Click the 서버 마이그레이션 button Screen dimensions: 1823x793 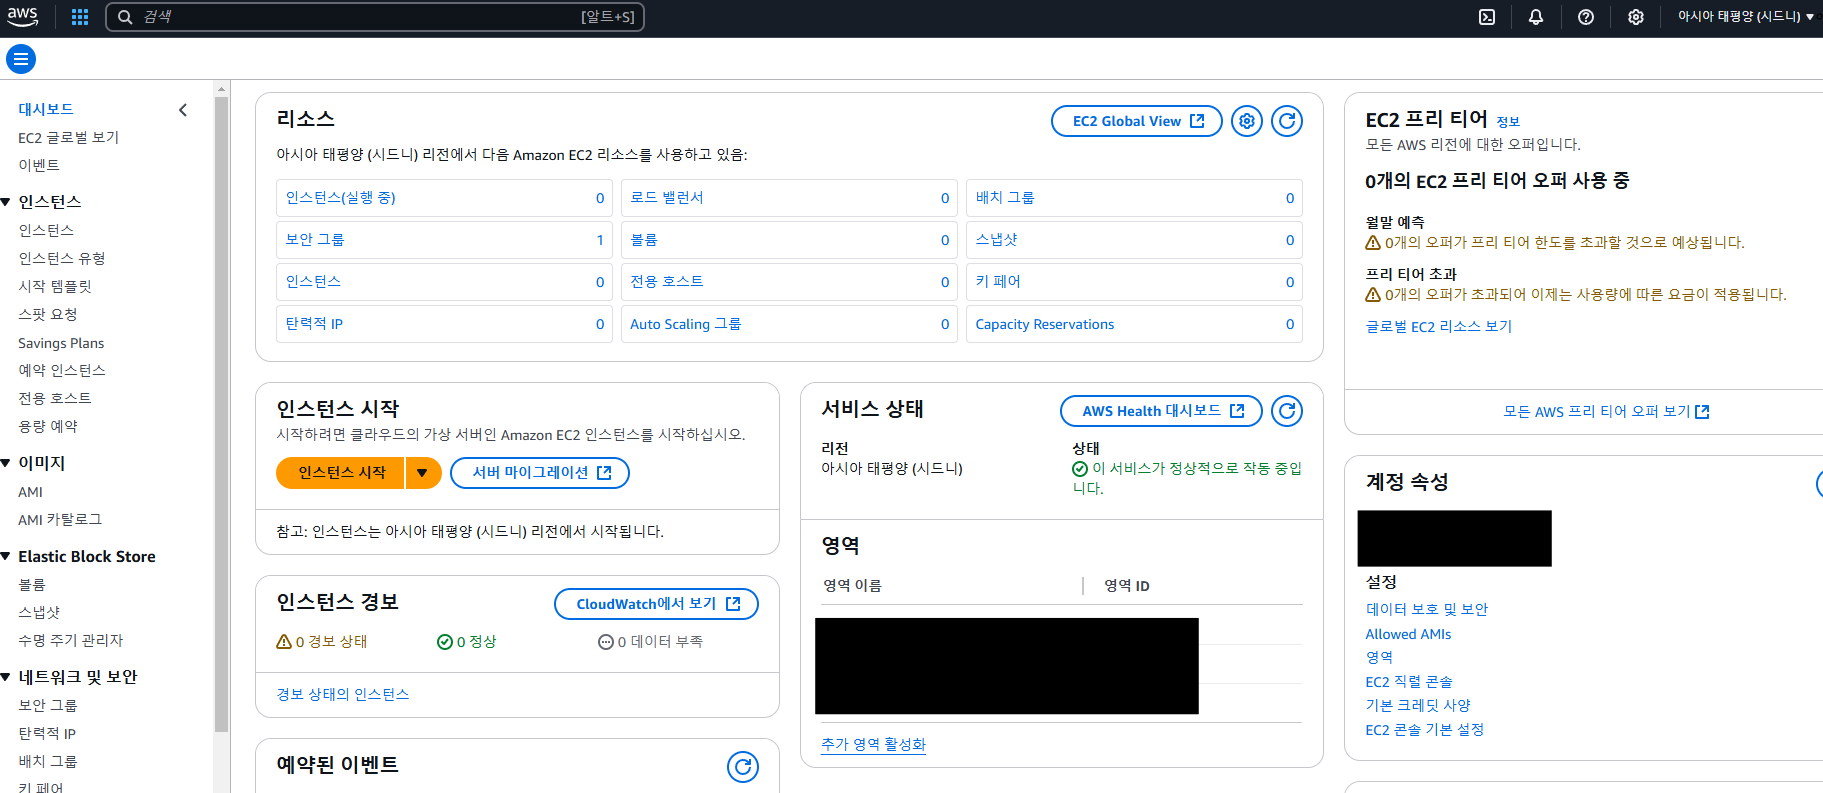(x=540, y=473)
